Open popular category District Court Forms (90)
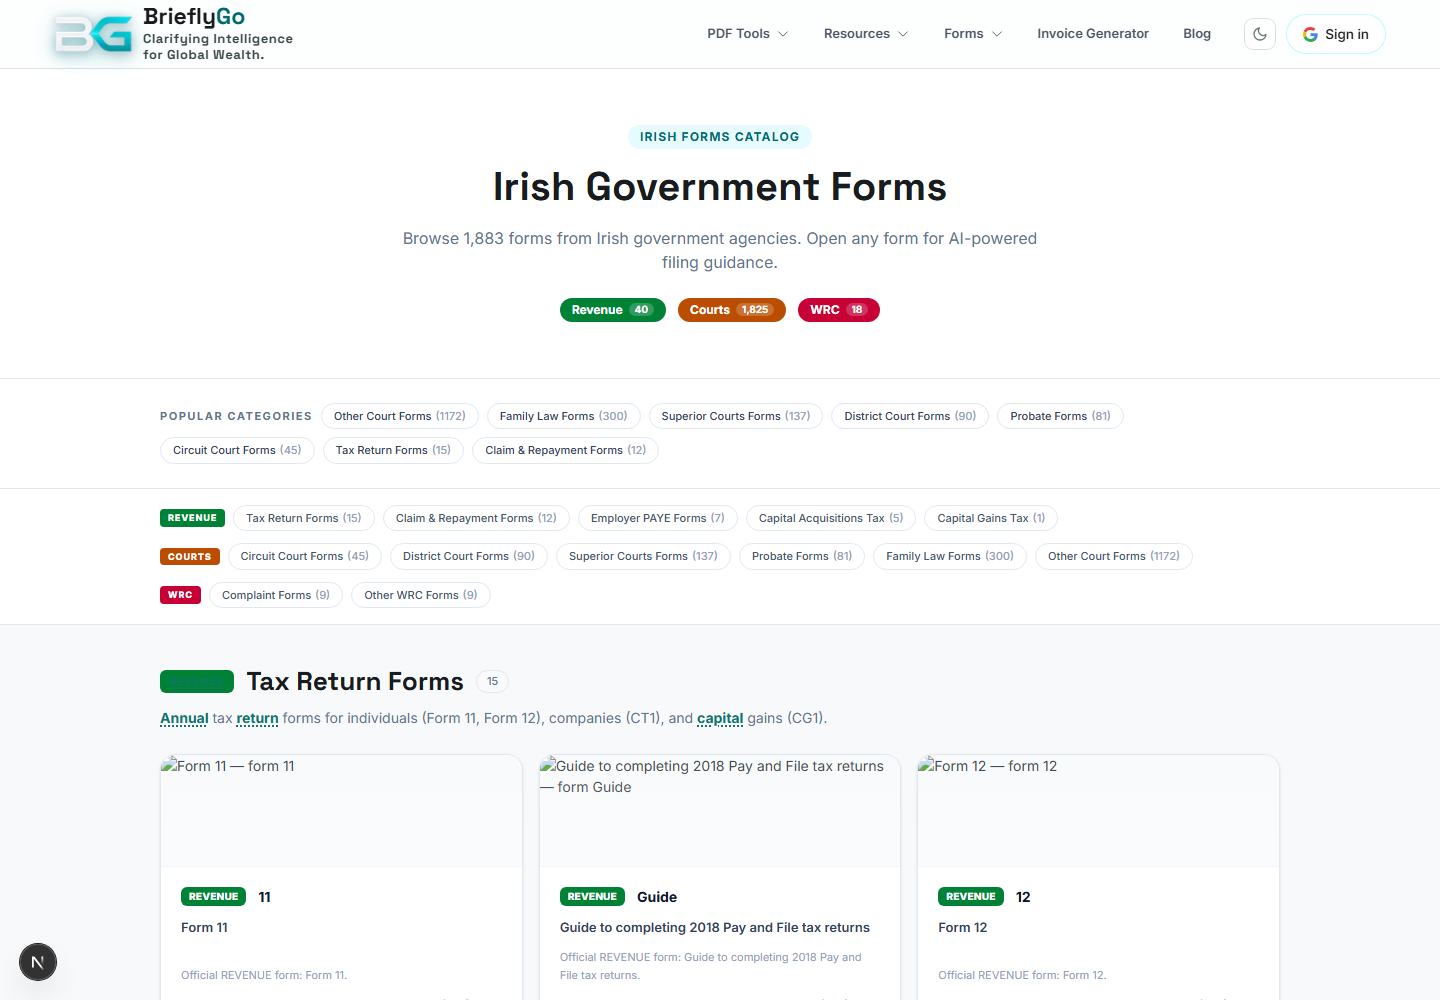Viewport: 1440px width, 1000px height. coord(910,416)
